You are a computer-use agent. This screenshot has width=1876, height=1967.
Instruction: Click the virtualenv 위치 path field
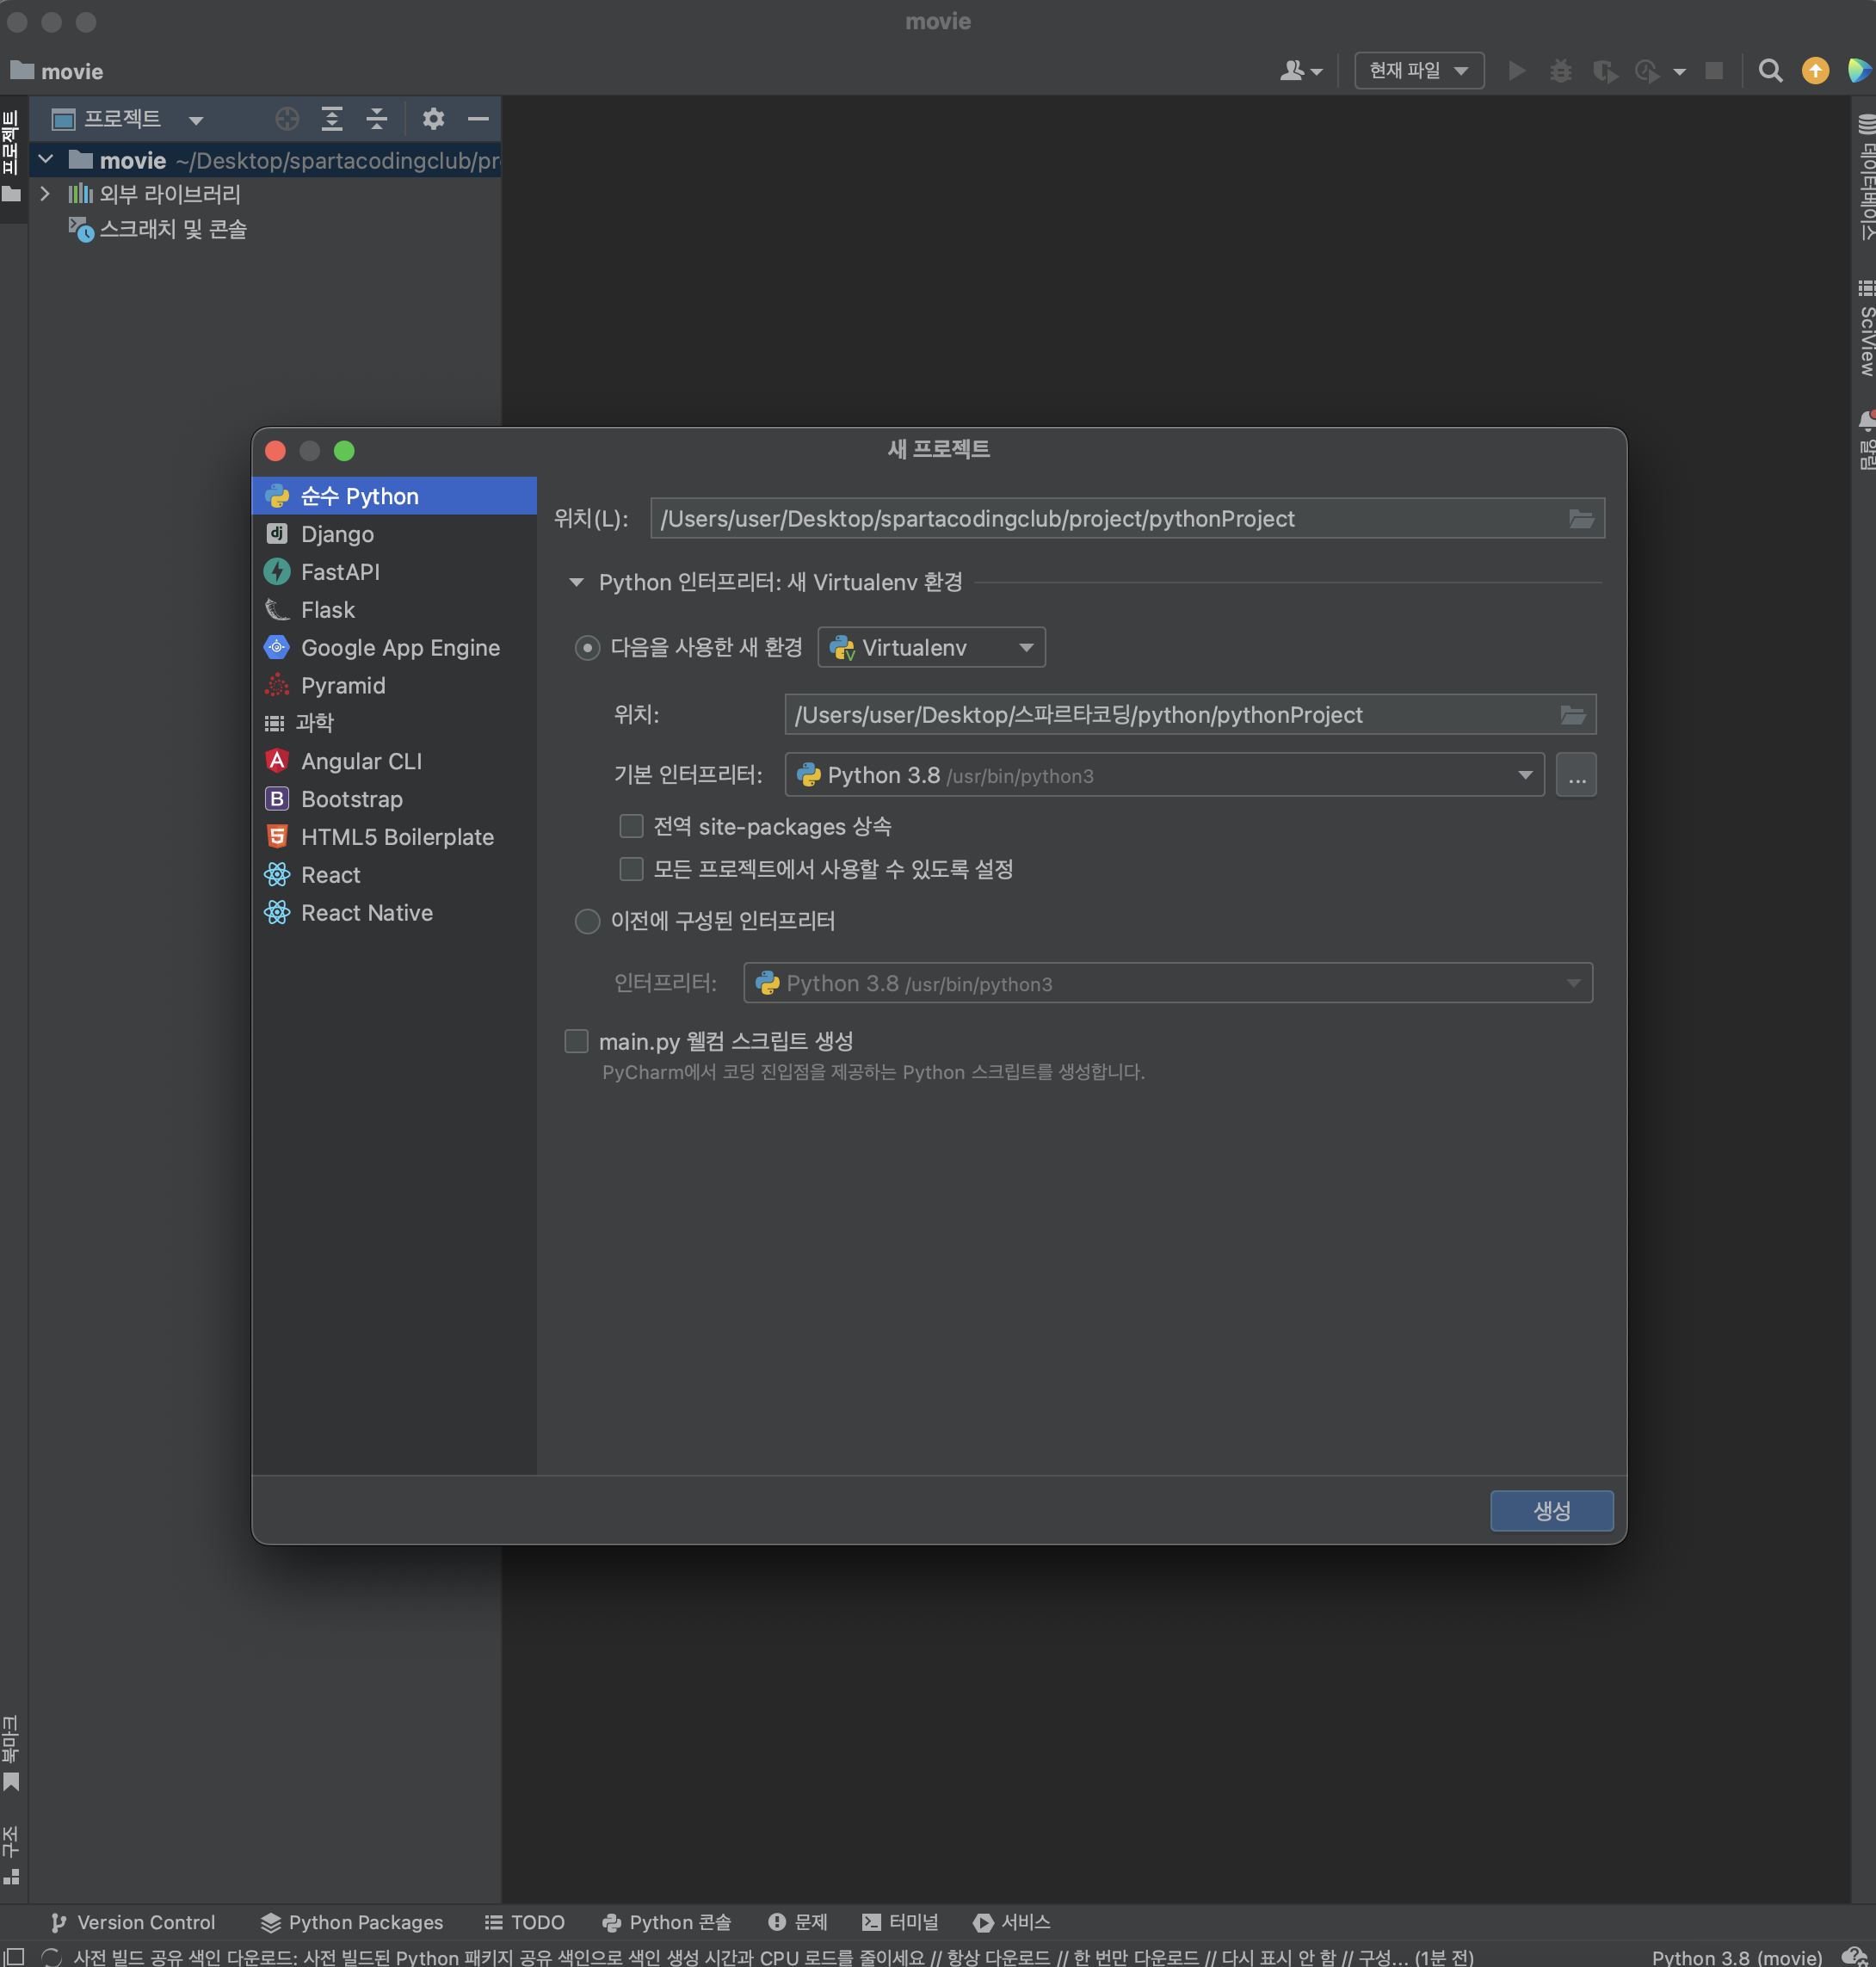1190,715
